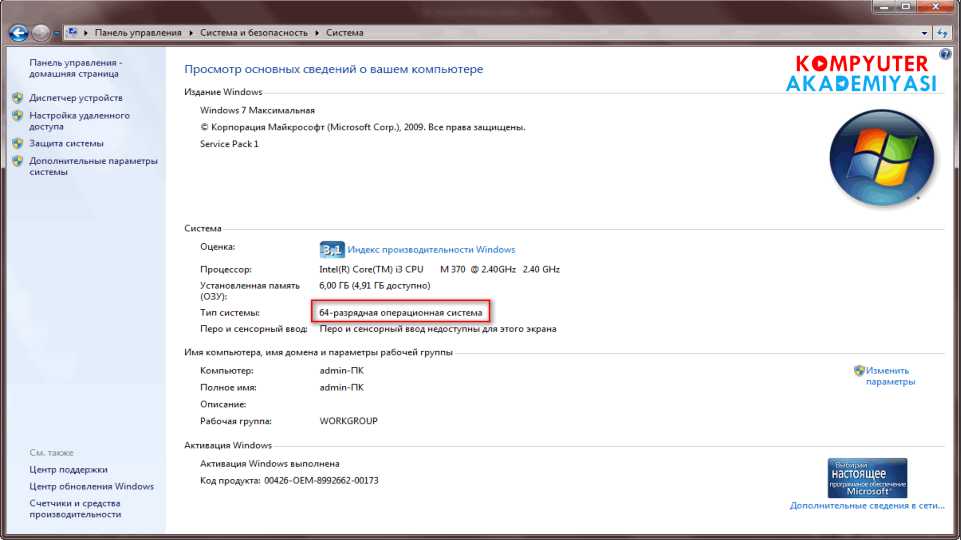Image resolution: width=961 pixels, height=540 pixels.
Task: Click admin-ПК value beside Полное имя
Action: tap(341, 387)
